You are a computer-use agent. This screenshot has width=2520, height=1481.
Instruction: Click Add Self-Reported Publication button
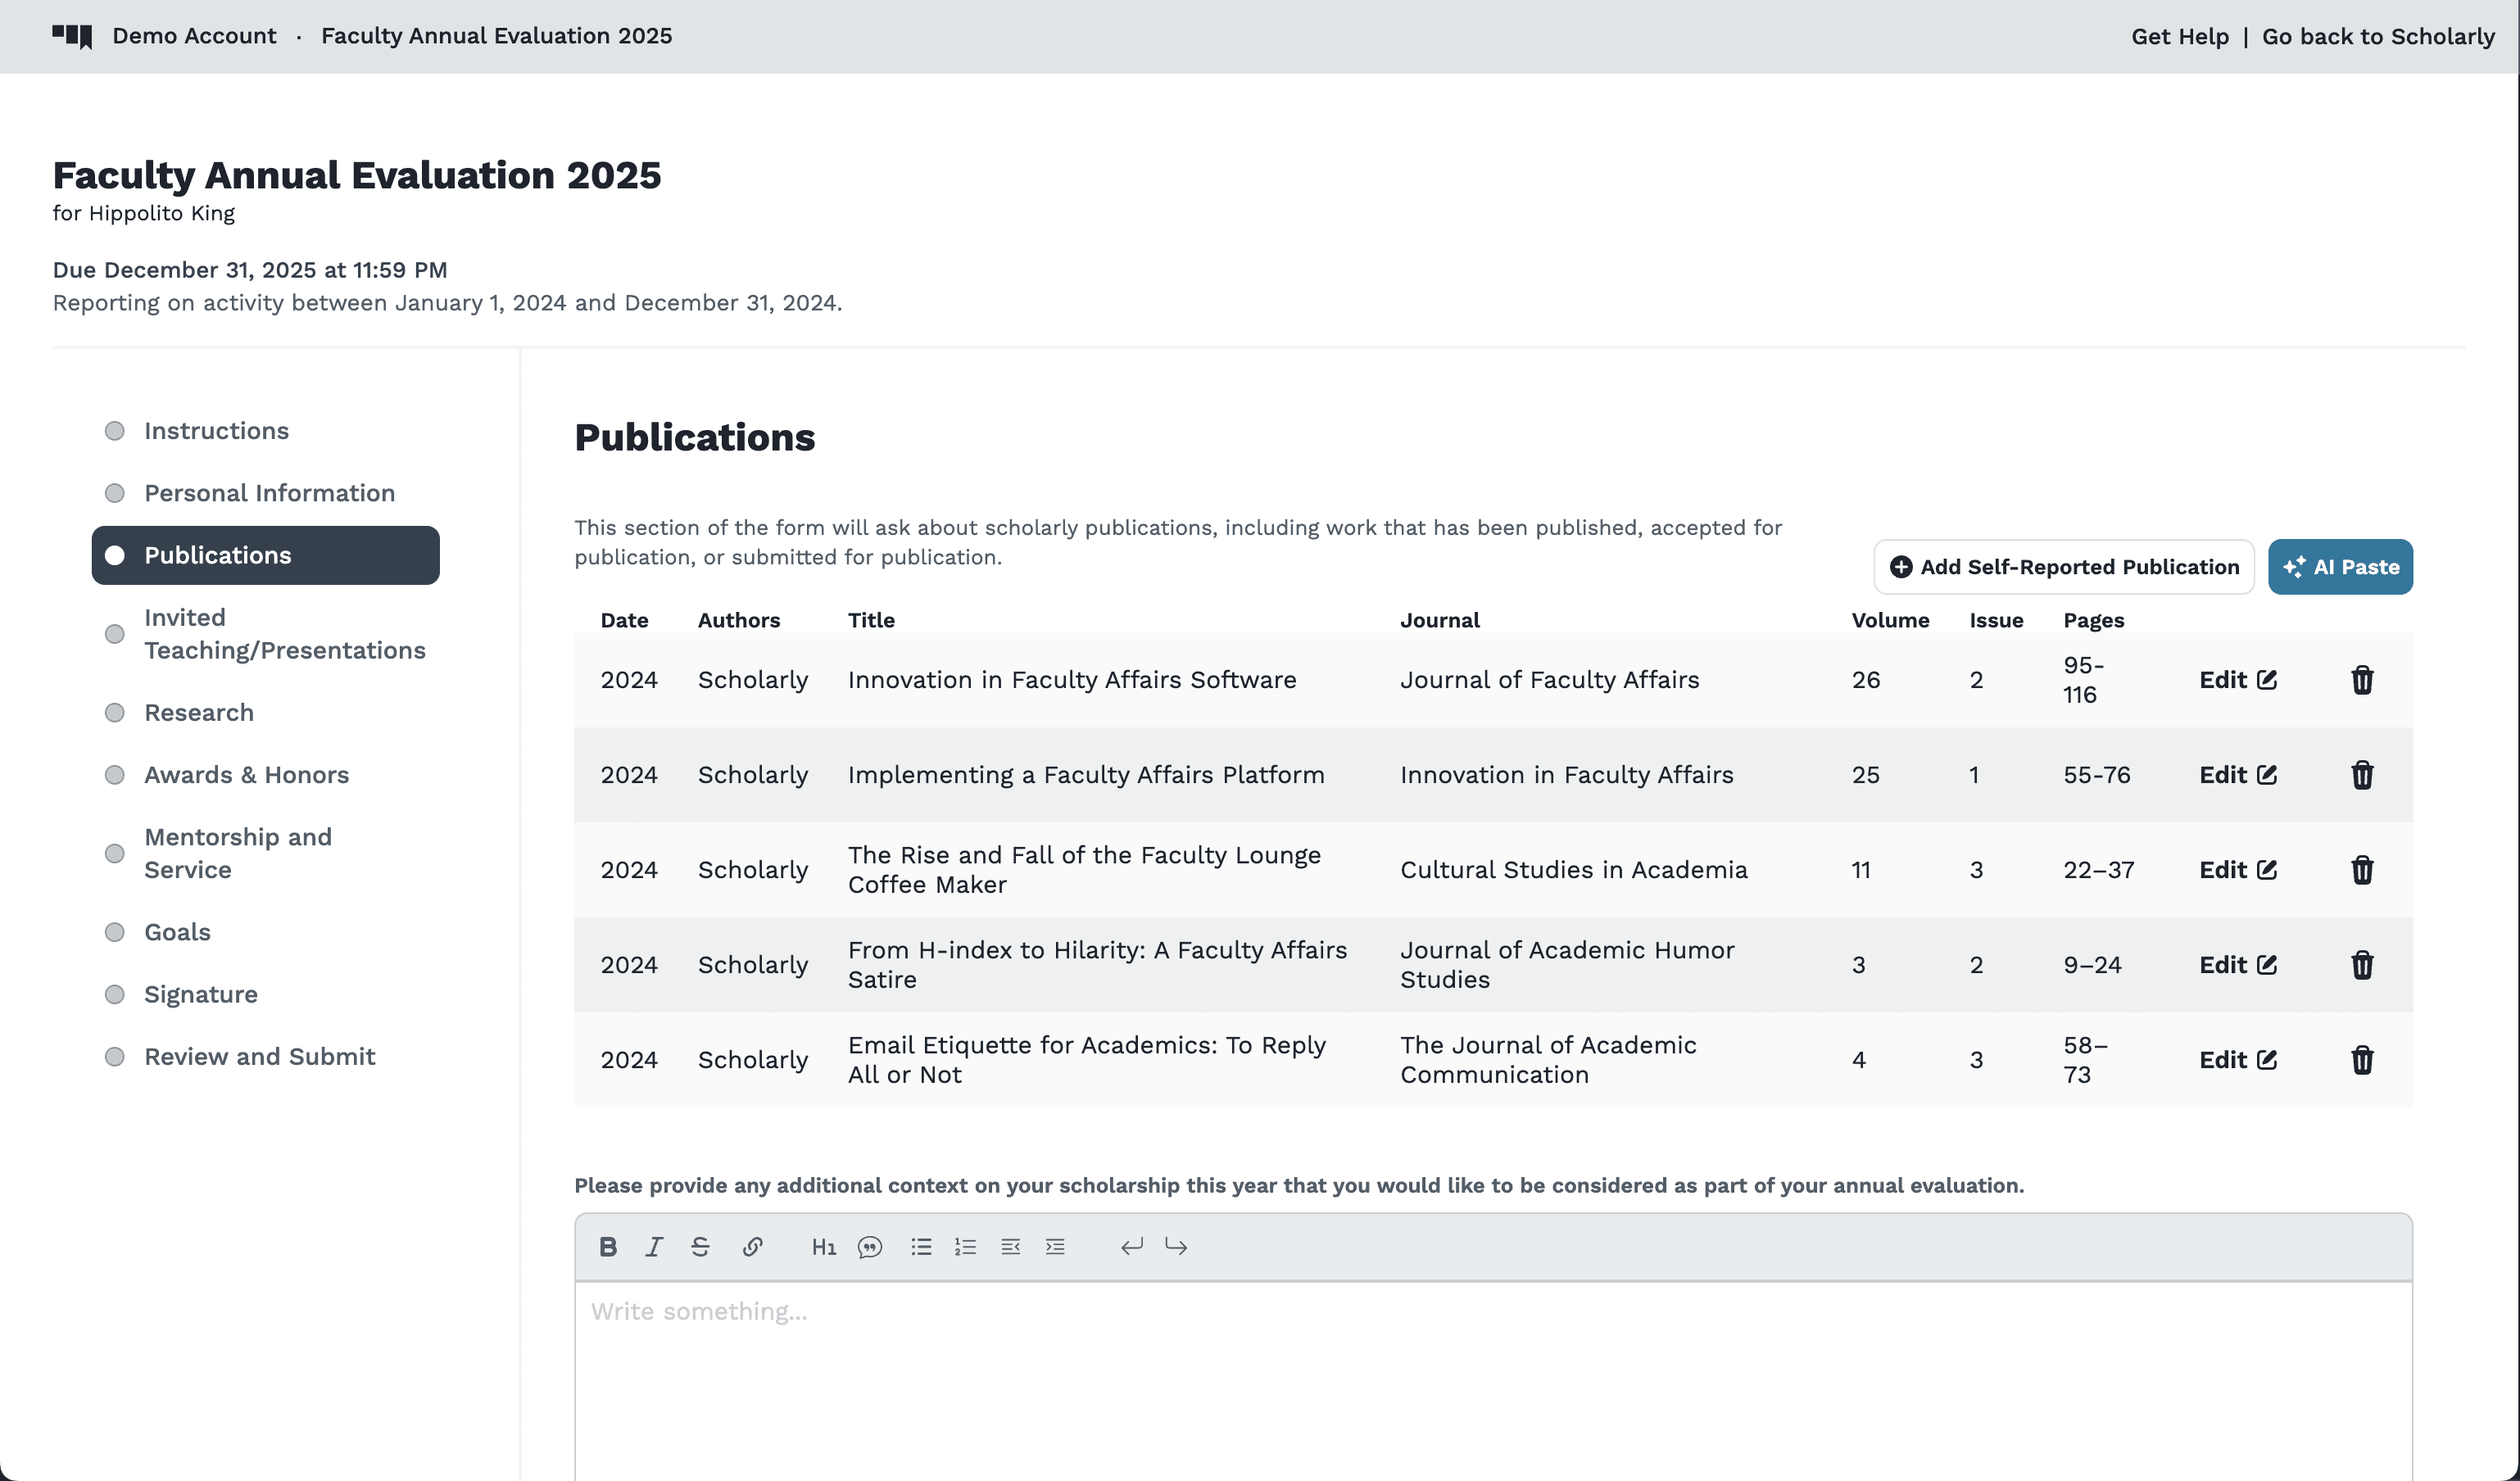[x=2063, y=567]
